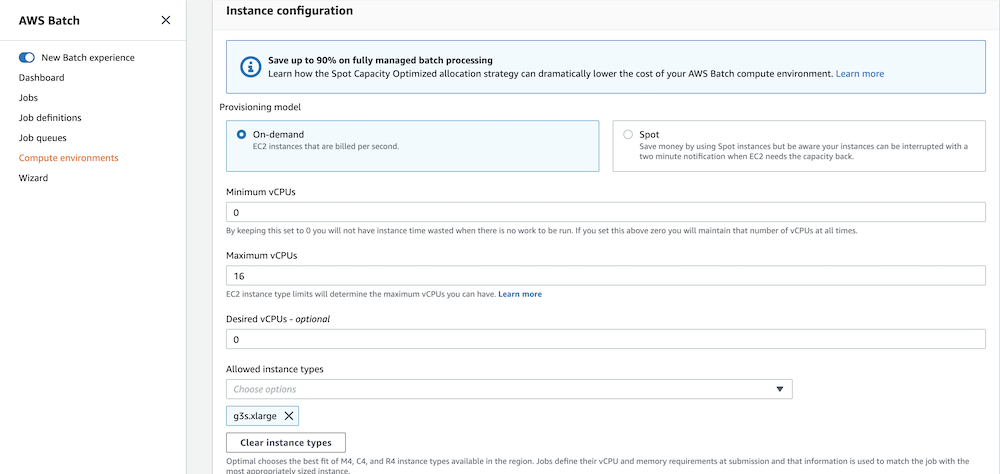Image resolution: width=1000 pixels, height=474 pixels.
Task: Click the Allowed instance types label
Action: coord(275,369)
